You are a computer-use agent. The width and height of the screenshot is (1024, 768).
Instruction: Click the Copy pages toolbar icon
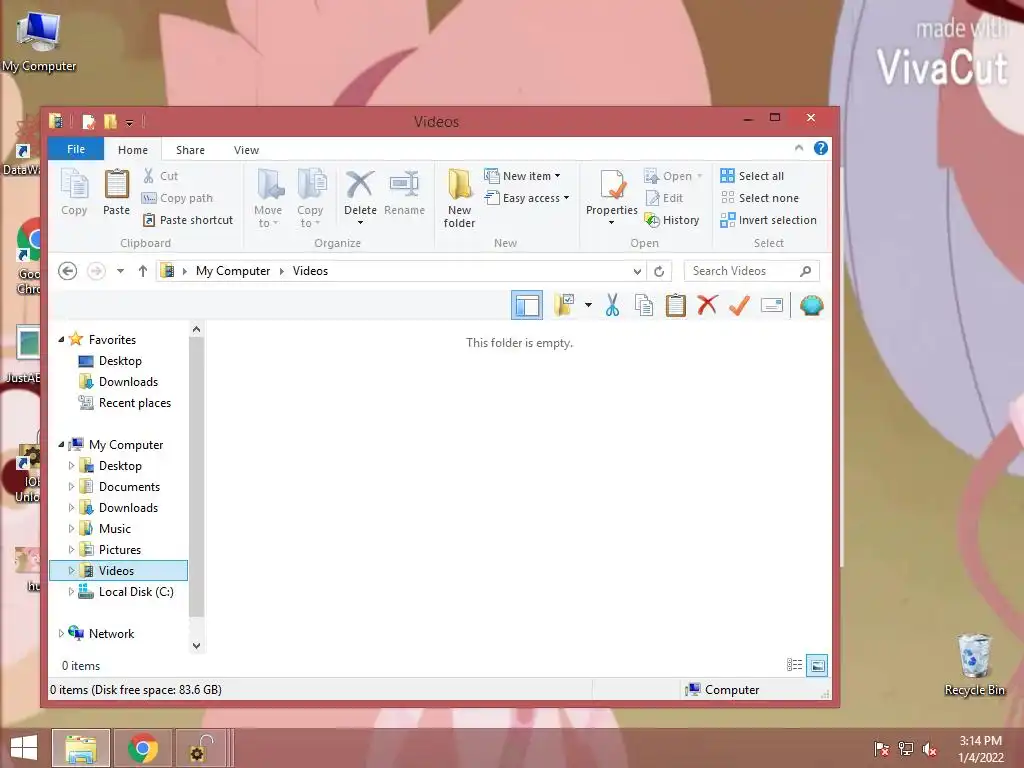tap(644, 305)
